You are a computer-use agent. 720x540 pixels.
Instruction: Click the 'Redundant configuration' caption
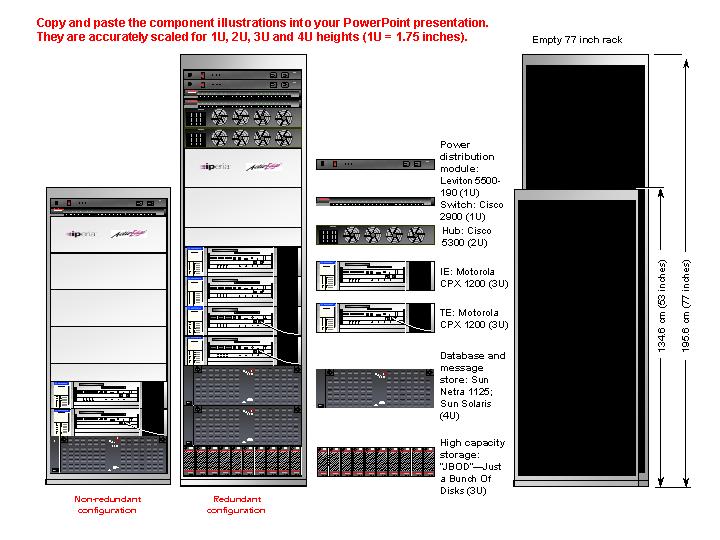[x=236, y=505]
